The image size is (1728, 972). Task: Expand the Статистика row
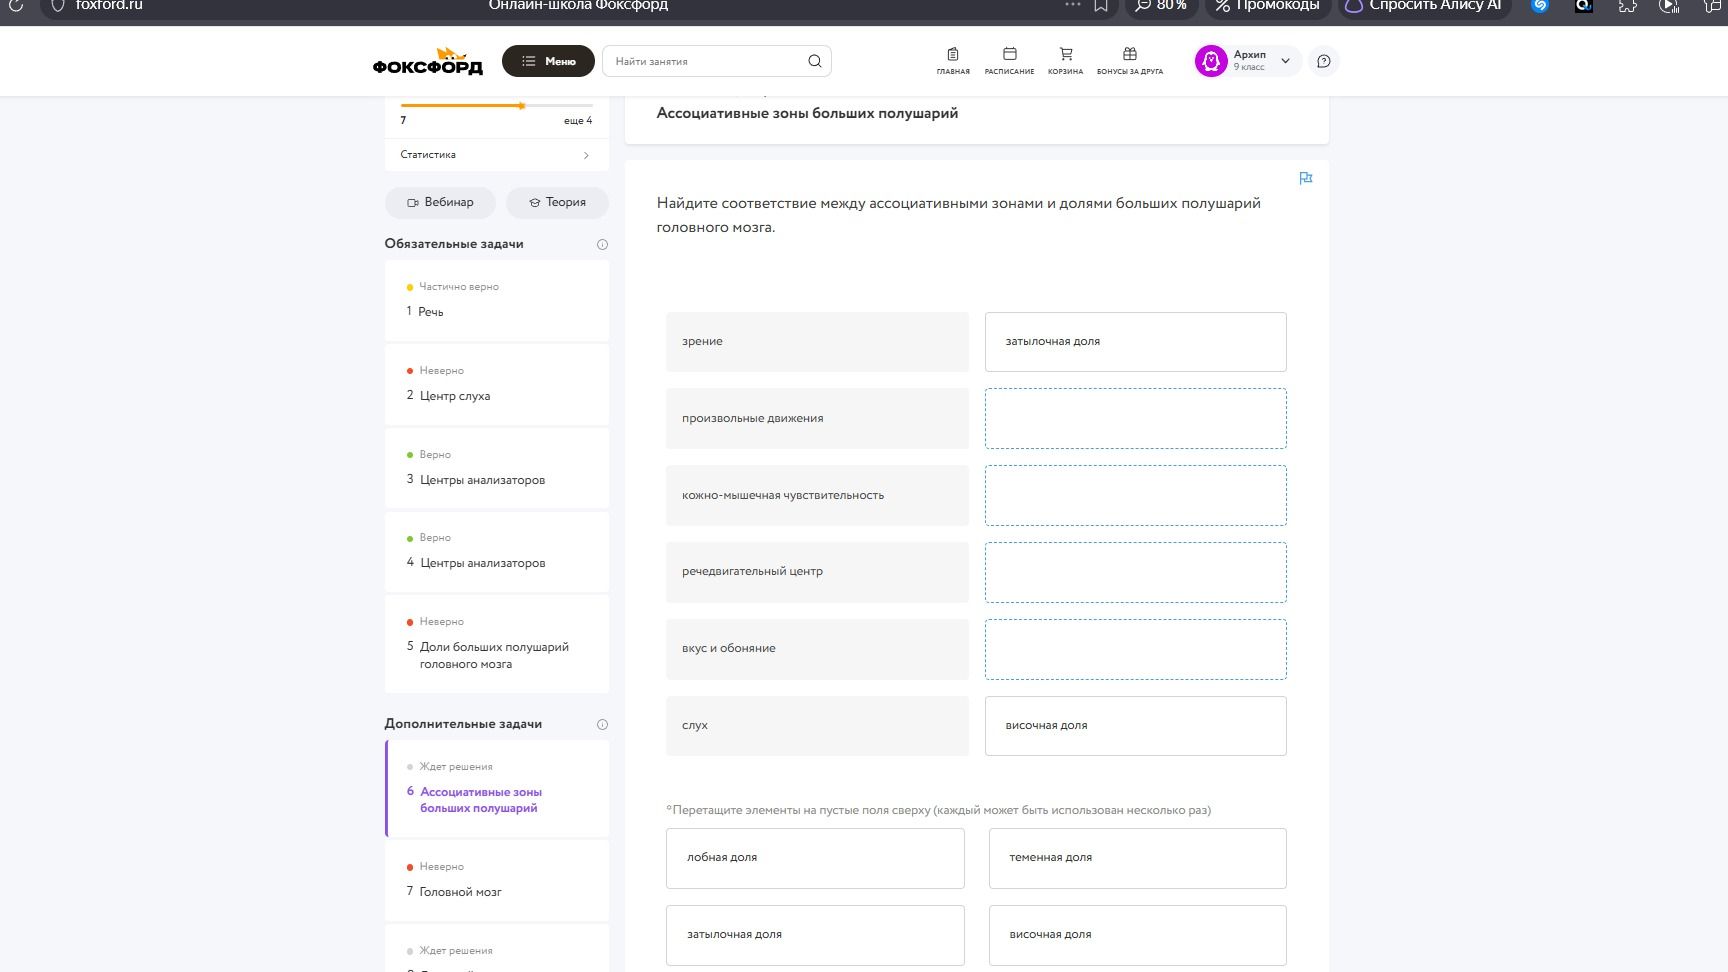496,155
